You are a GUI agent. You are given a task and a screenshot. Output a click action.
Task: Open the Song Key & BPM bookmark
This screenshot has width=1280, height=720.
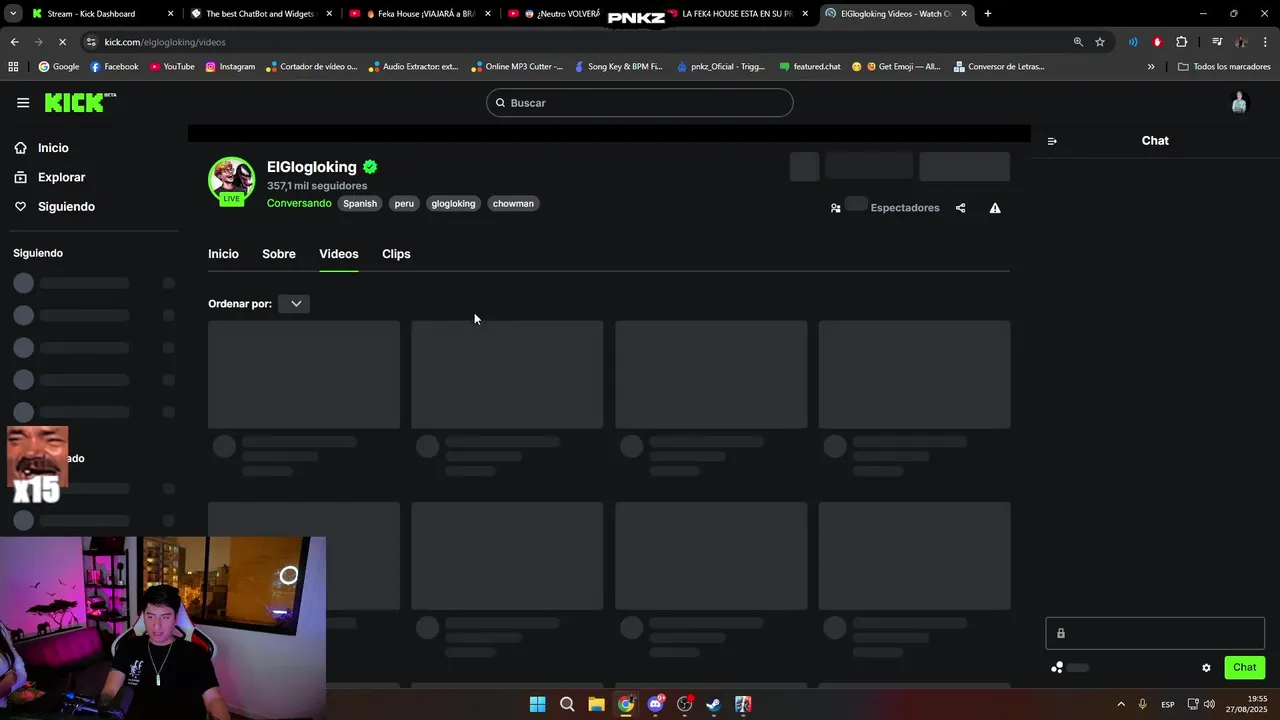click(x=618, y=67)
